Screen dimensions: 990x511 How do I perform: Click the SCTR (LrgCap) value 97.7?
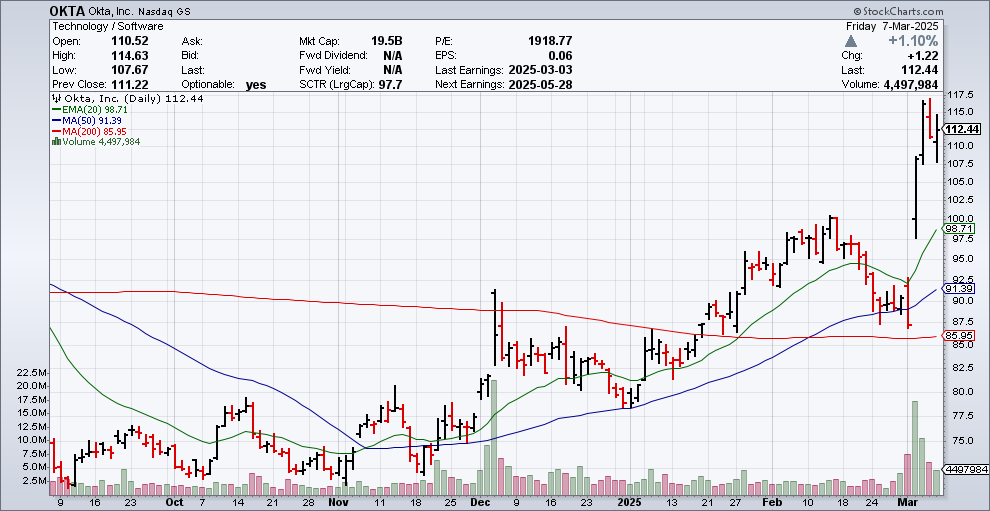tap(392, 85)
